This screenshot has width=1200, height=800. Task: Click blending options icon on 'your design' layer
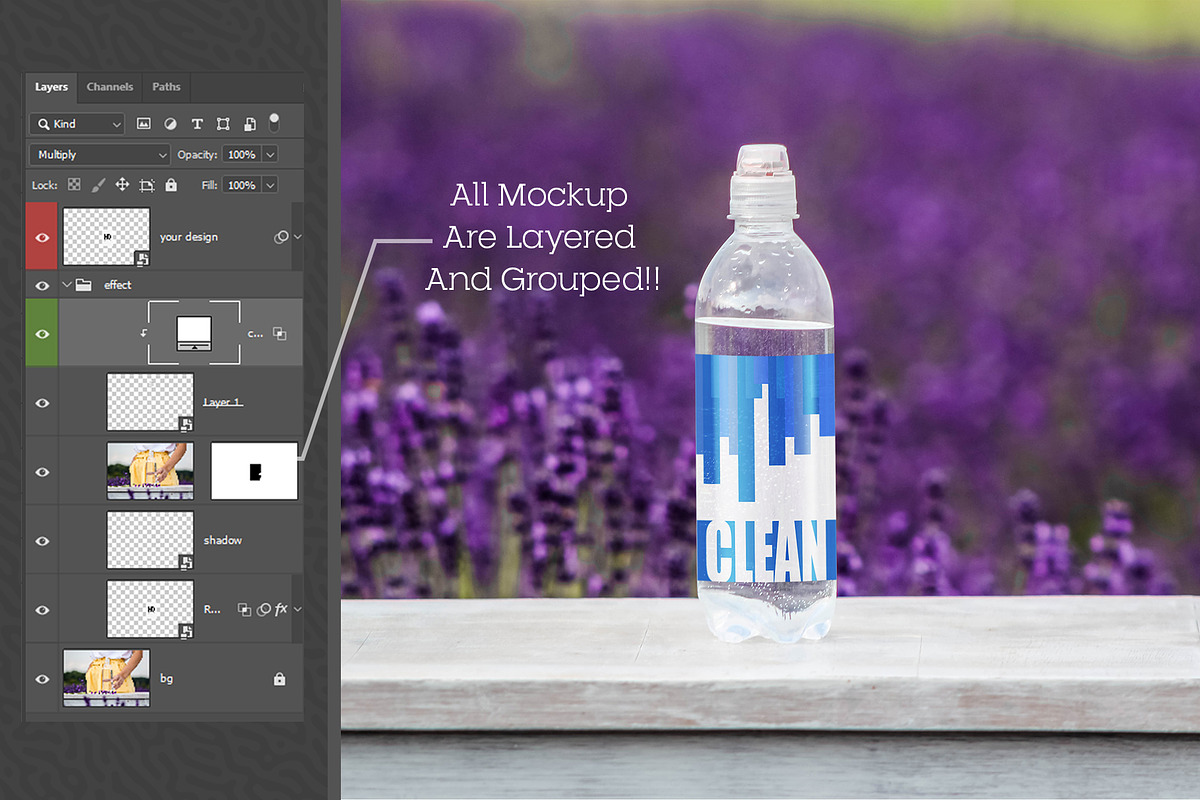(x=281, y=237)
